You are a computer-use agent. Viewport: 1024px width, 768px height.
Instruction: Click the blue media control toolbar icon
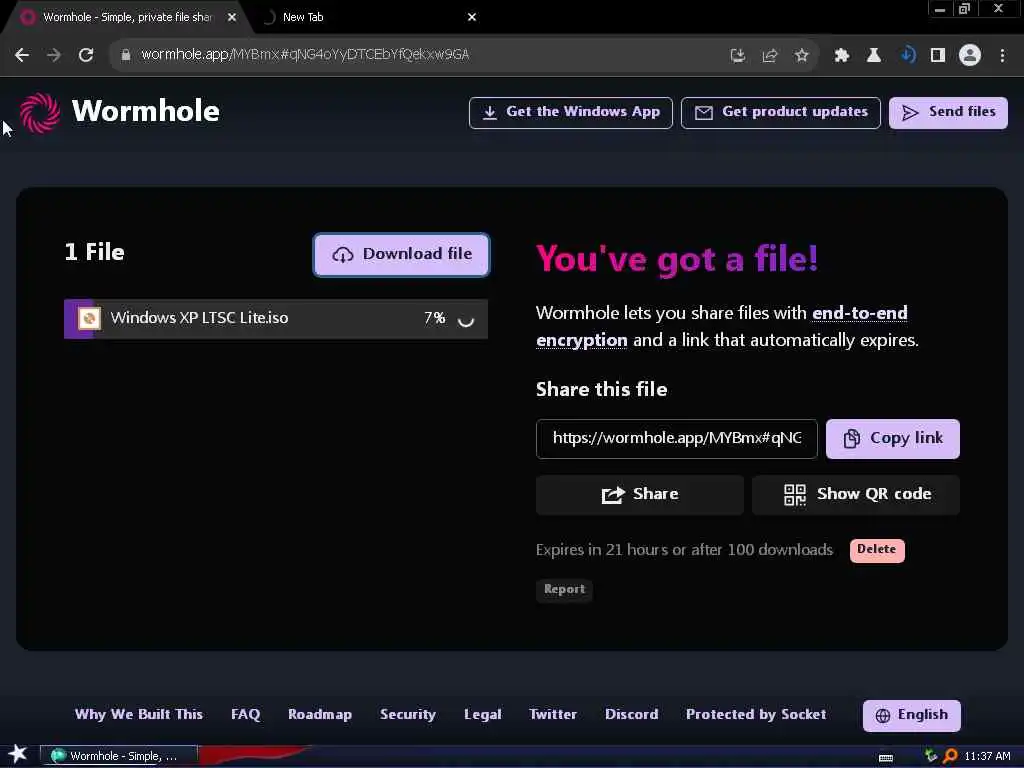point(907,55)
